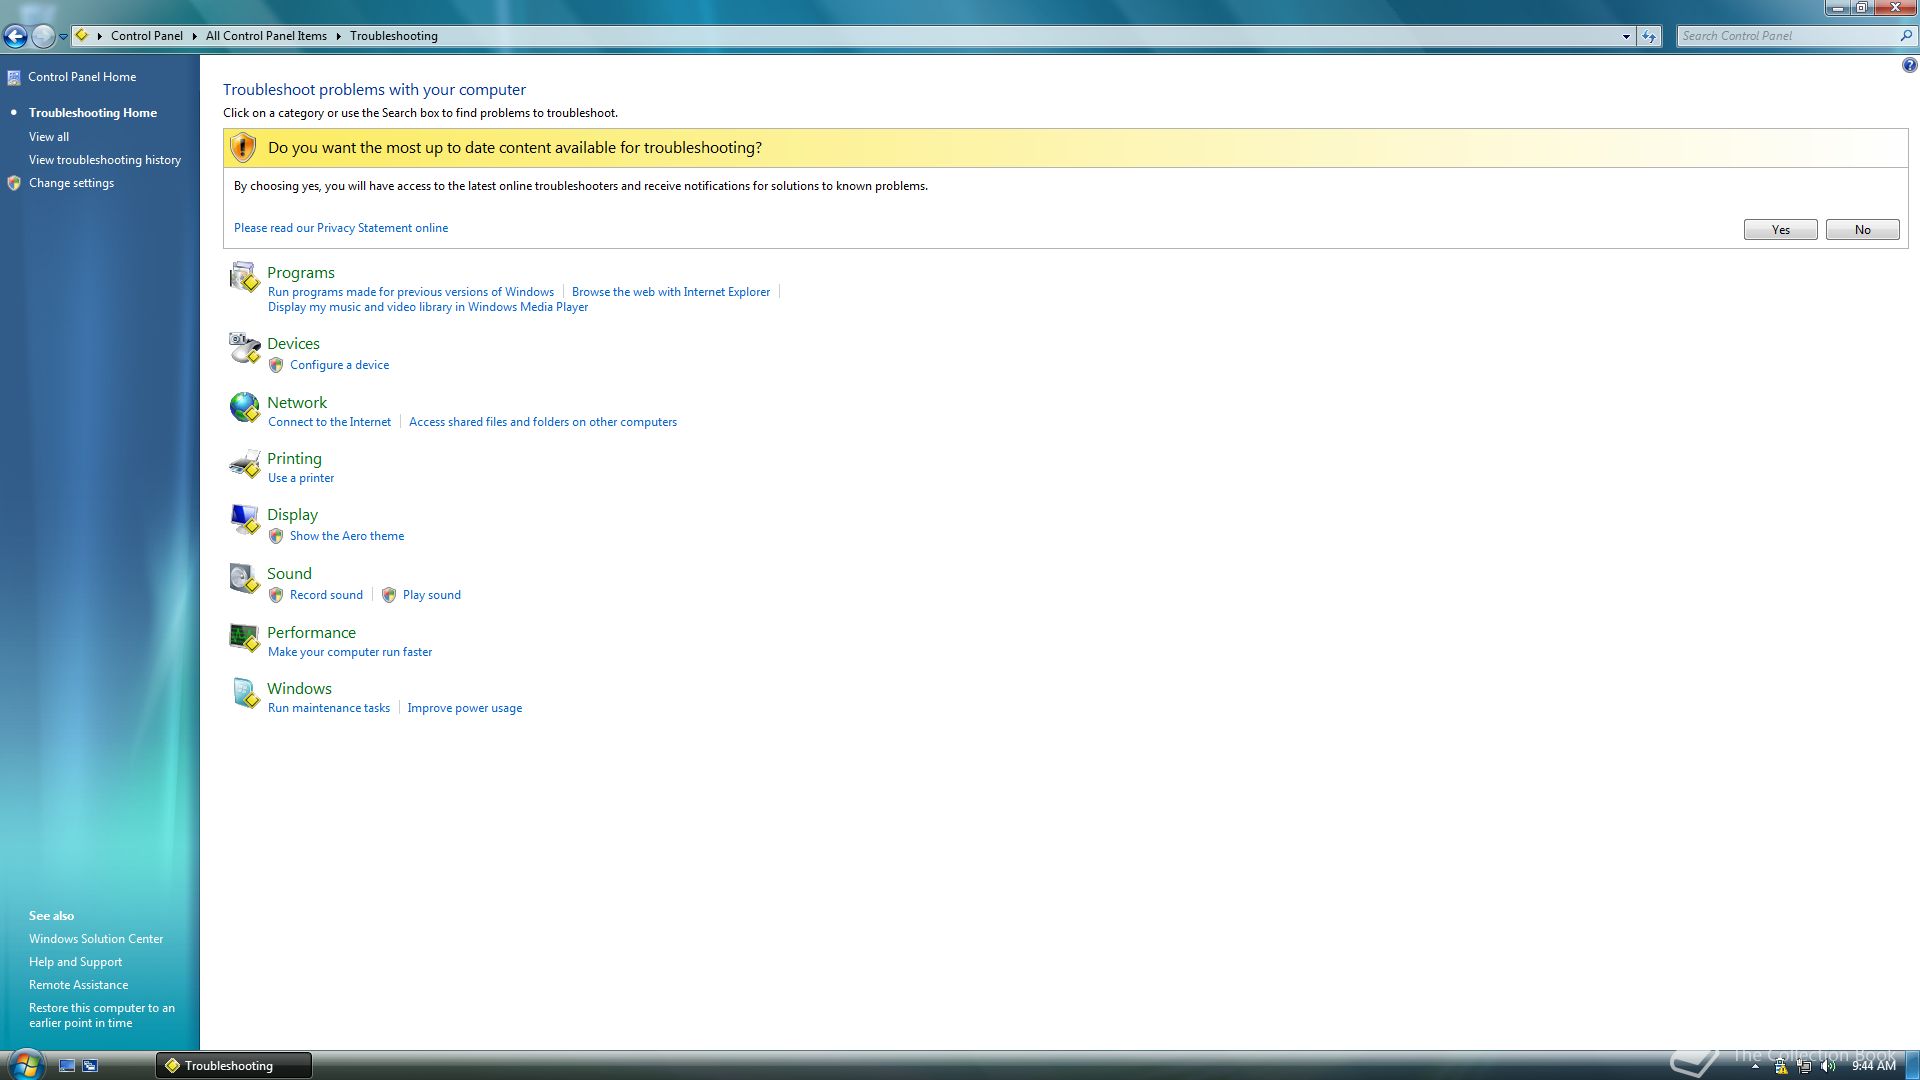Screen dimensions: 1920x1080
Task: Open the Privacy Statement online link
Action: (341, 228)
